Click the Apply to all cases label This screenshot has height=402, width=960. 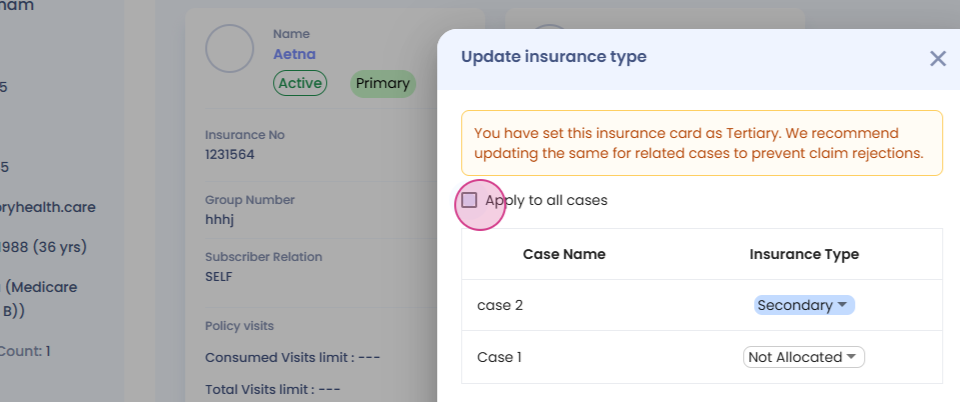(546, 200)
